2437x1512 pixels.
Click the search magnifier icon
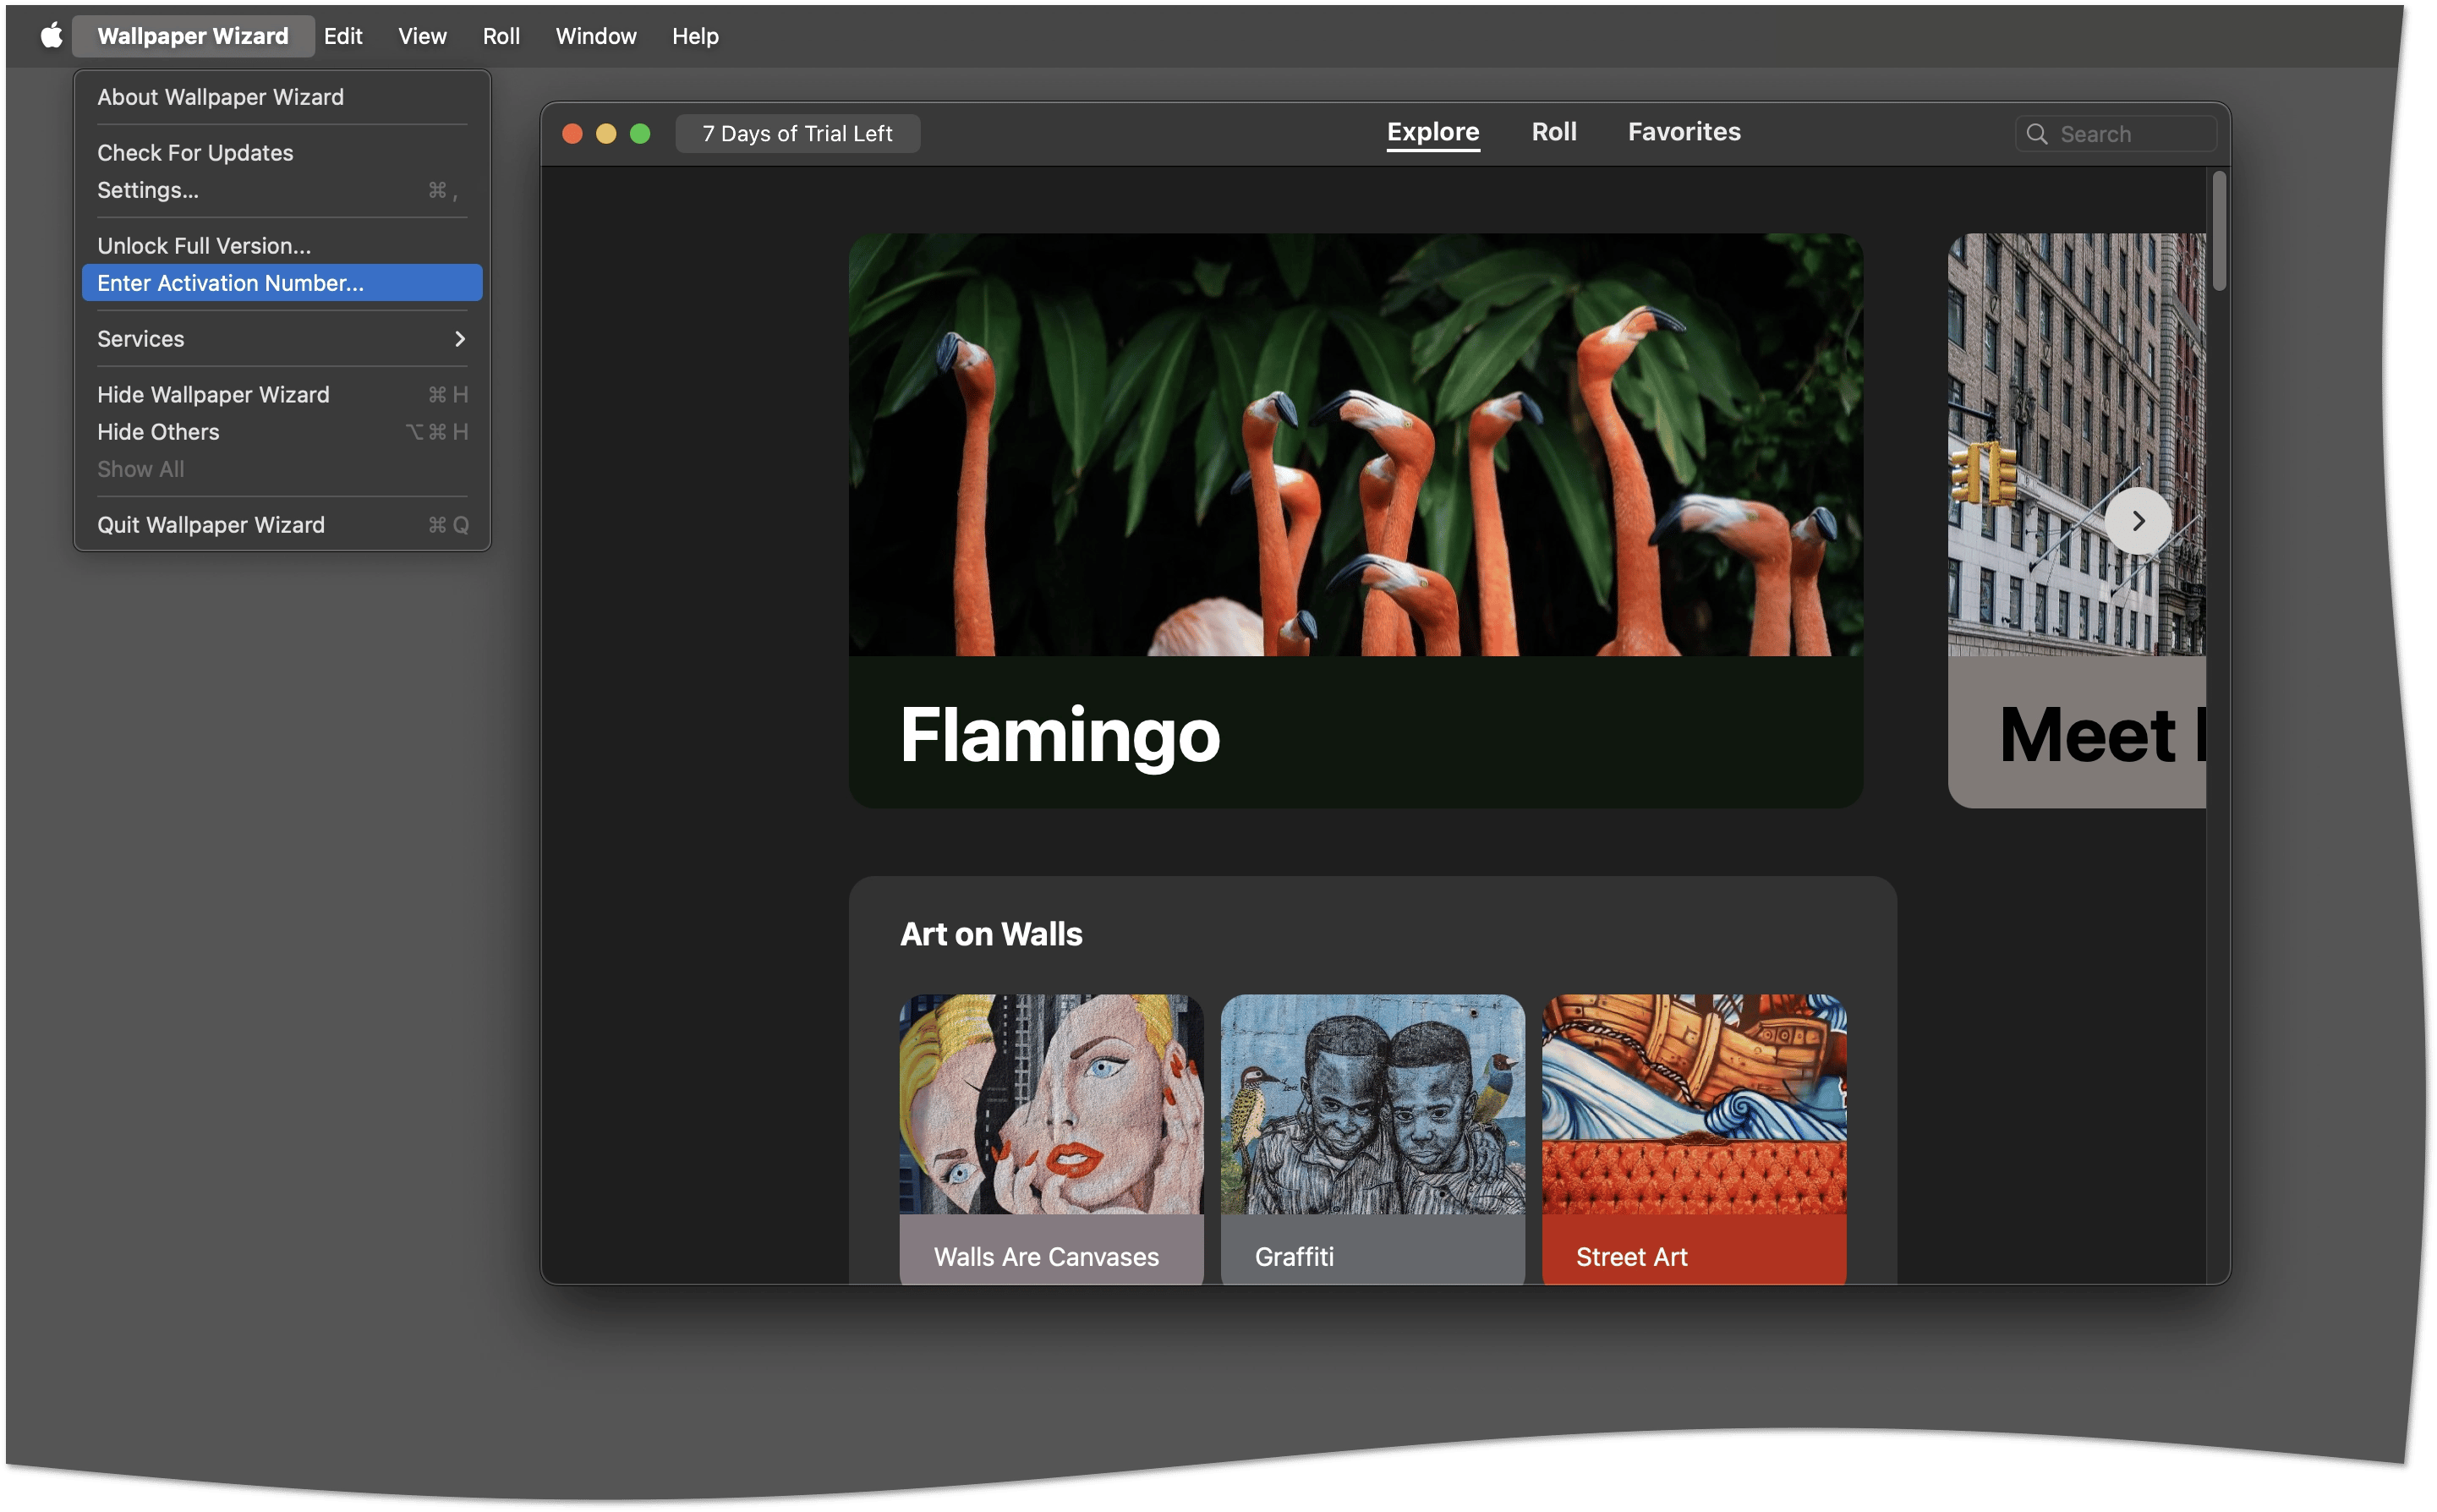pyautogui.click(x=2036, y=134)
